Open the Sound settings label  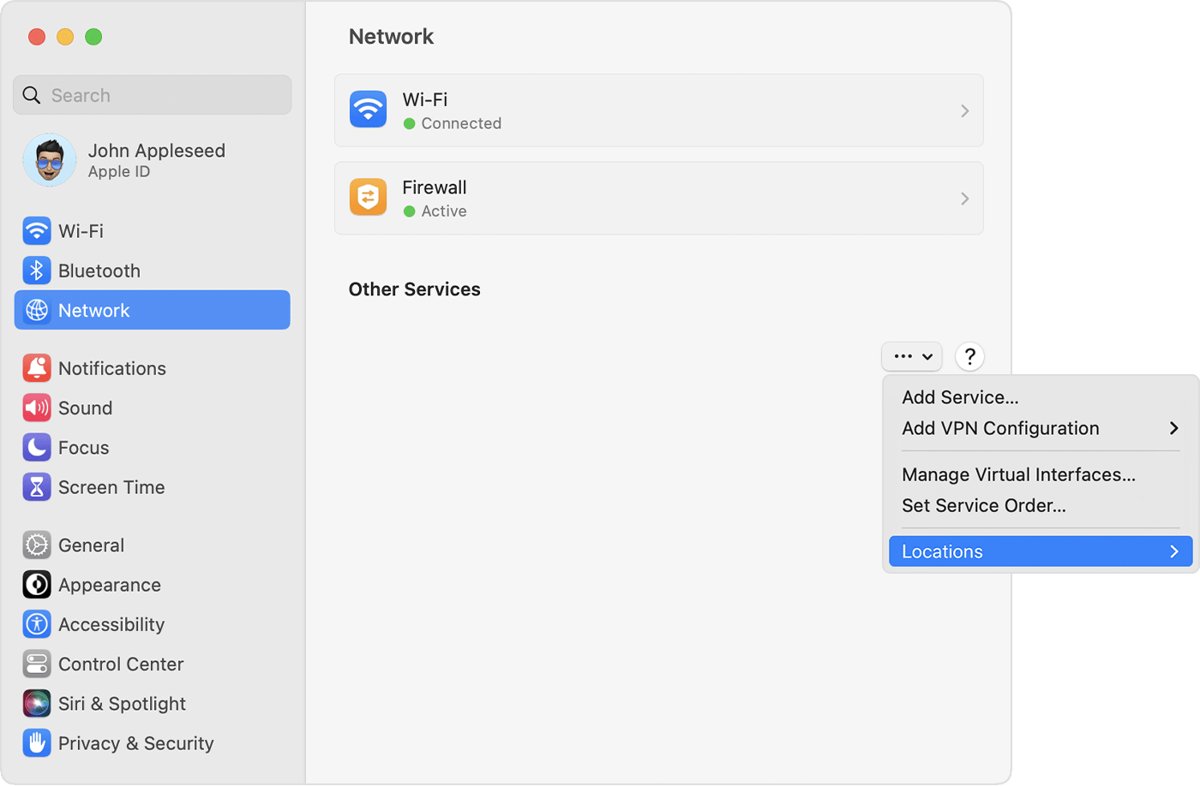tap(85, 408)
